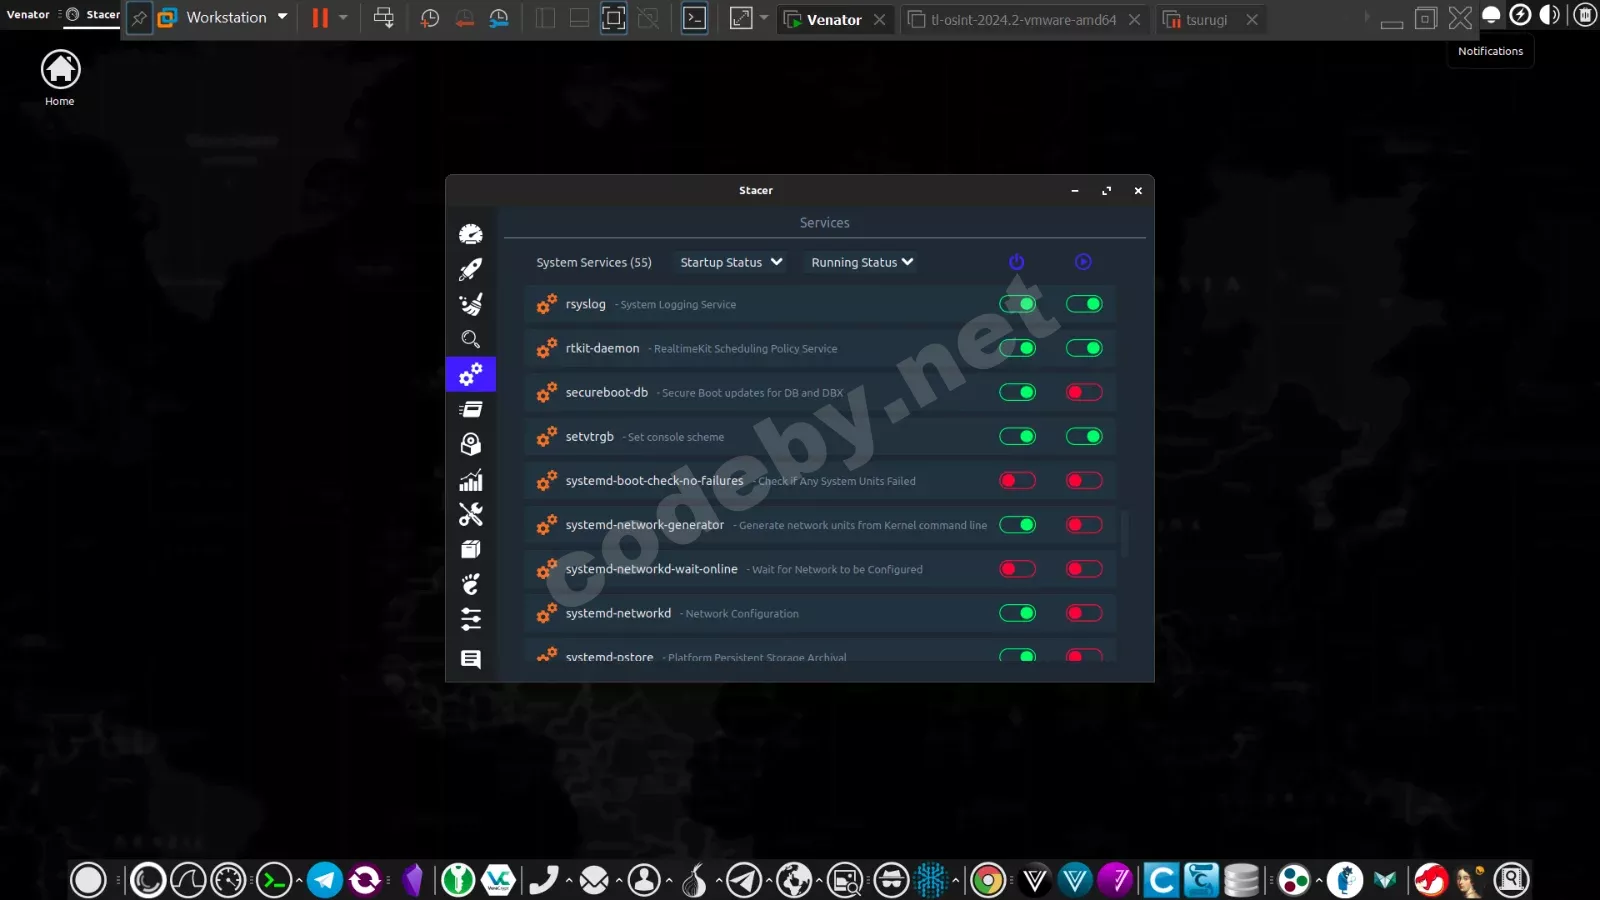This screenshot has height=900, width=1600.
Task: Click the Venator panel menu label
Action: pos(28,15)
